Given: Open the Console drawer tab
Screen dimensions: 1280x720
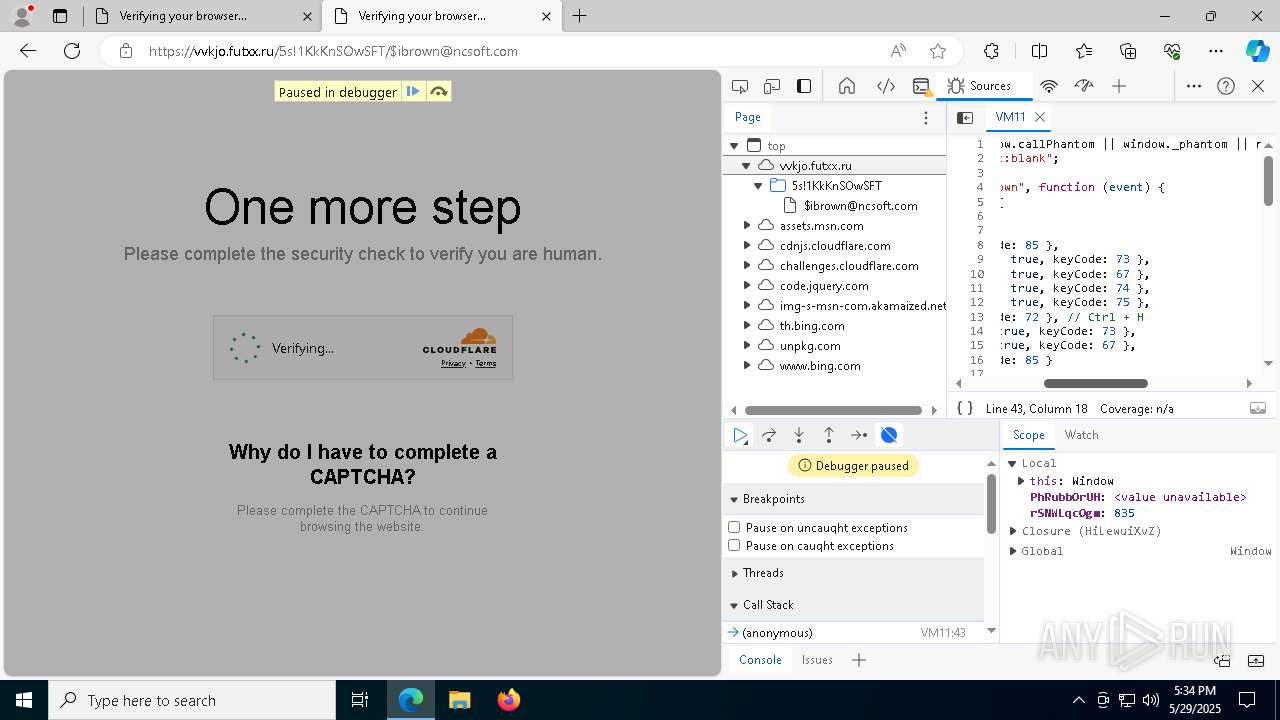Looking at the screenshot, I should click(x=760, y=660).
